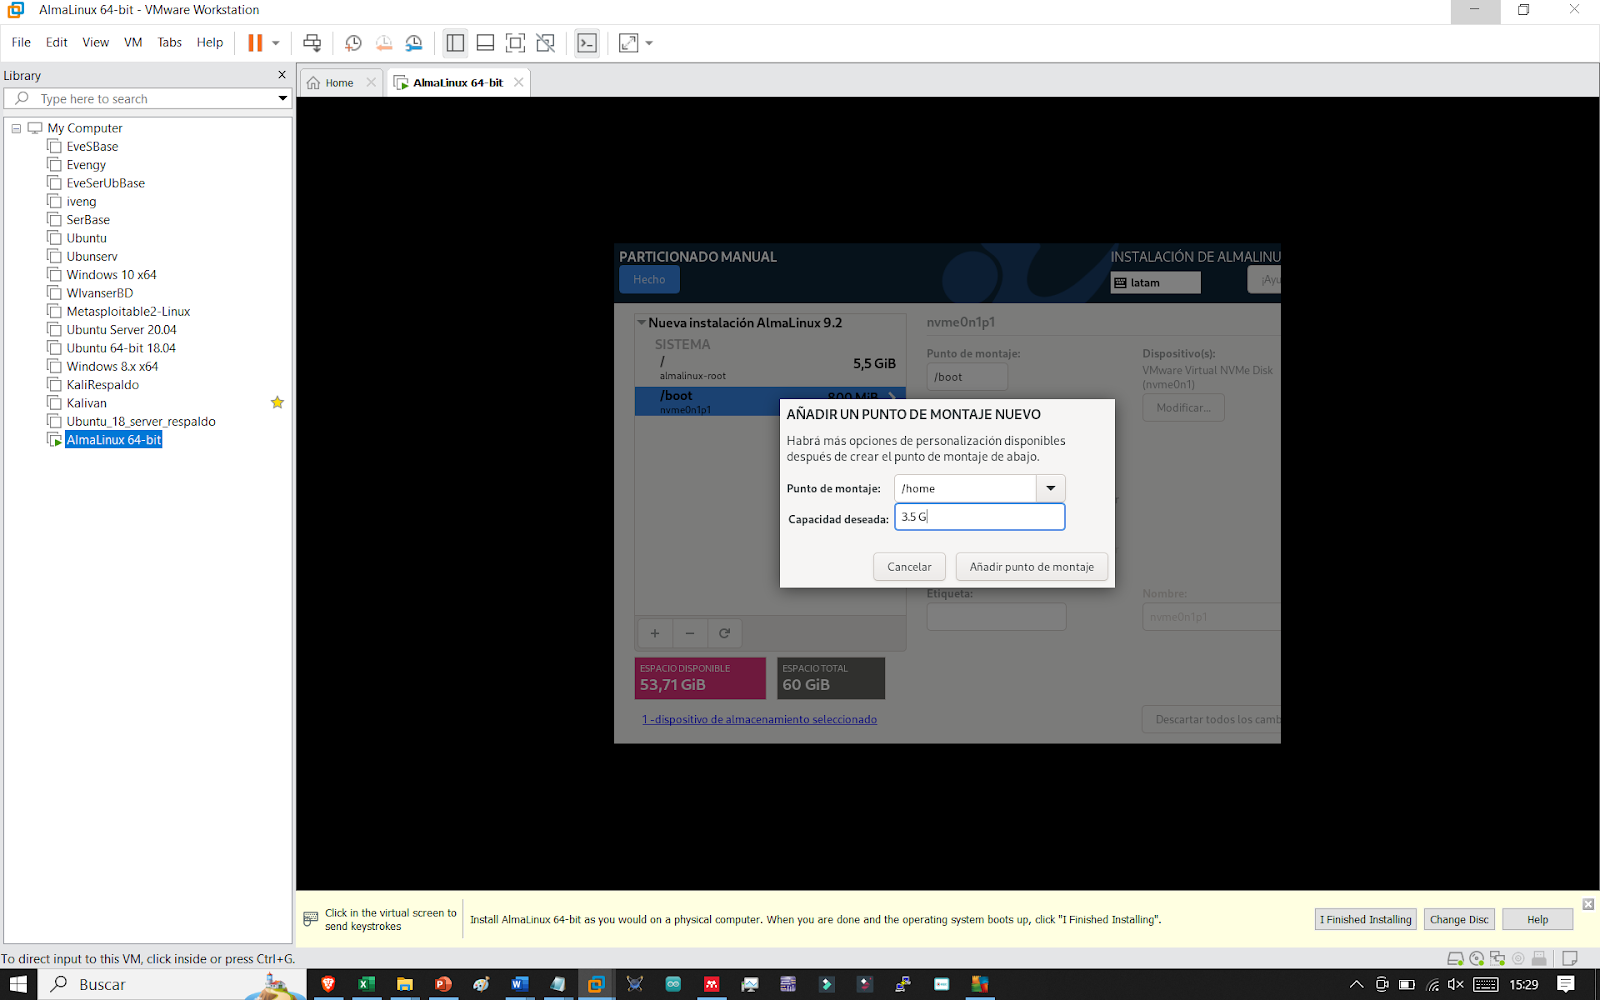The image size is (1600, 1000).
Task: Click the plus add mount point button
Action: 655,633
